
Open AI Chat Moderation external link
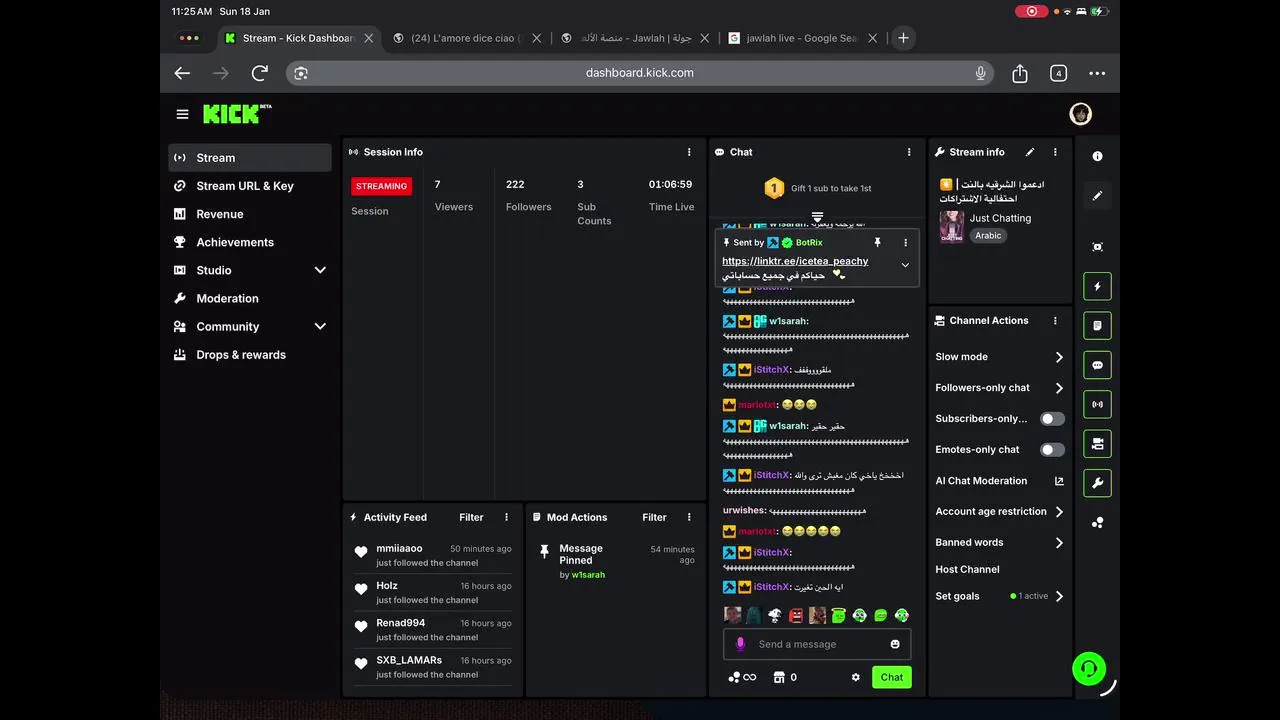1059,481
